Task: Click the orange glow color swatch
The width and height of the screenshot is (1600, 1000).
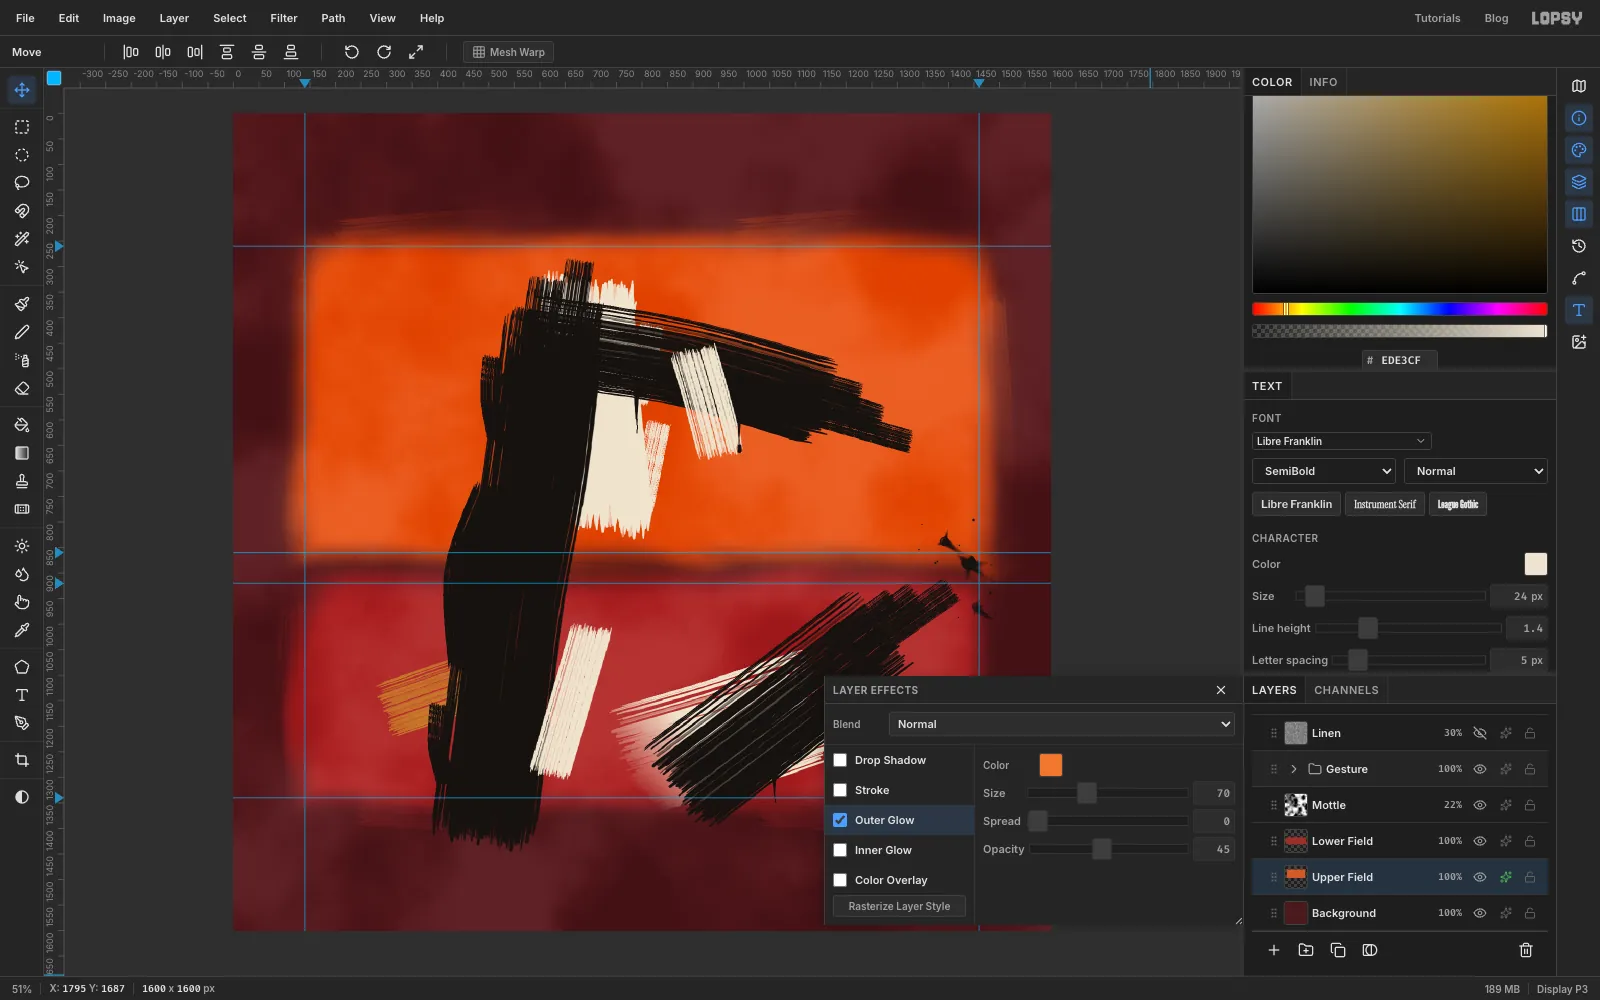Action: pos(1051,765)
